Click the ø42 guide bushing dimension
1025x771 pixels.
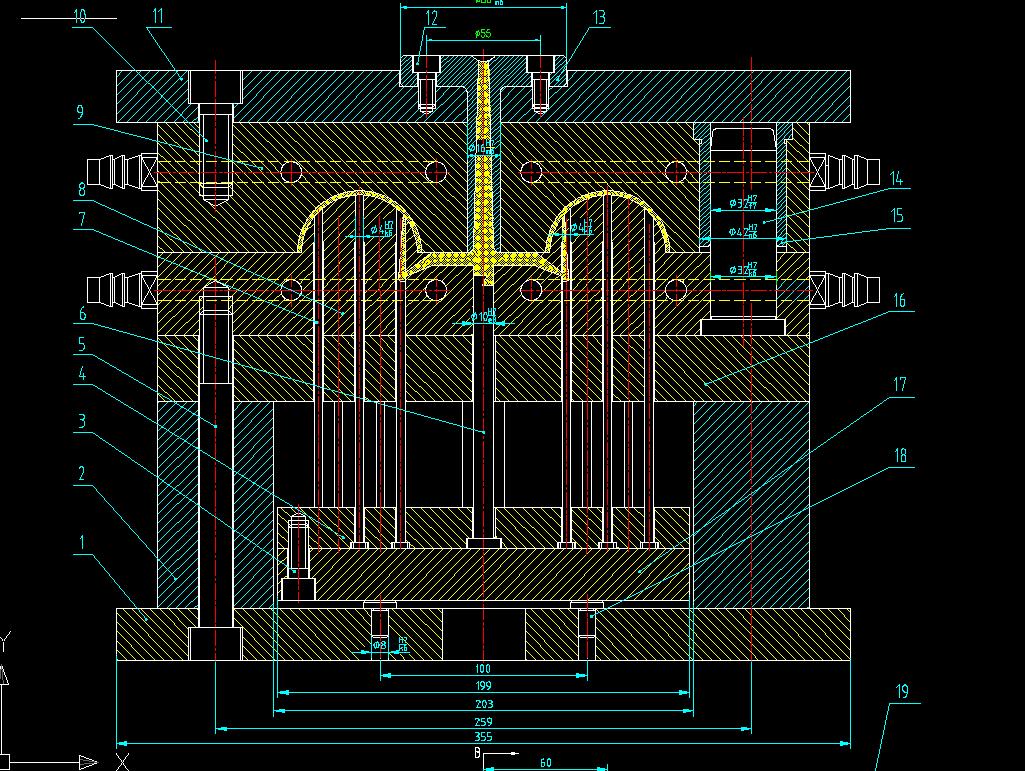point(743,231)
